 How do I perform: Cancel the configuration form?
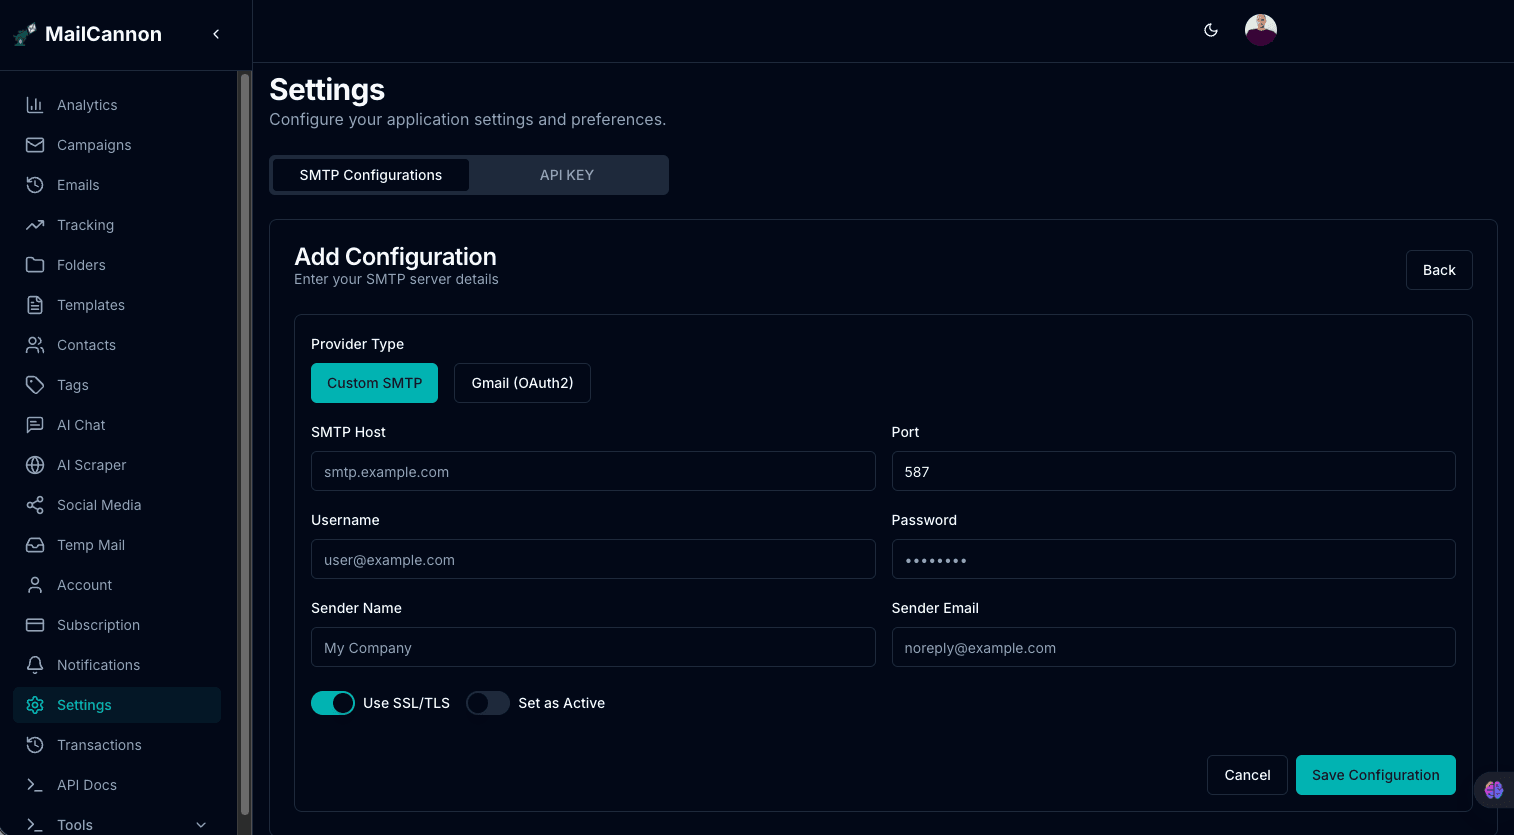[1247, 775]
